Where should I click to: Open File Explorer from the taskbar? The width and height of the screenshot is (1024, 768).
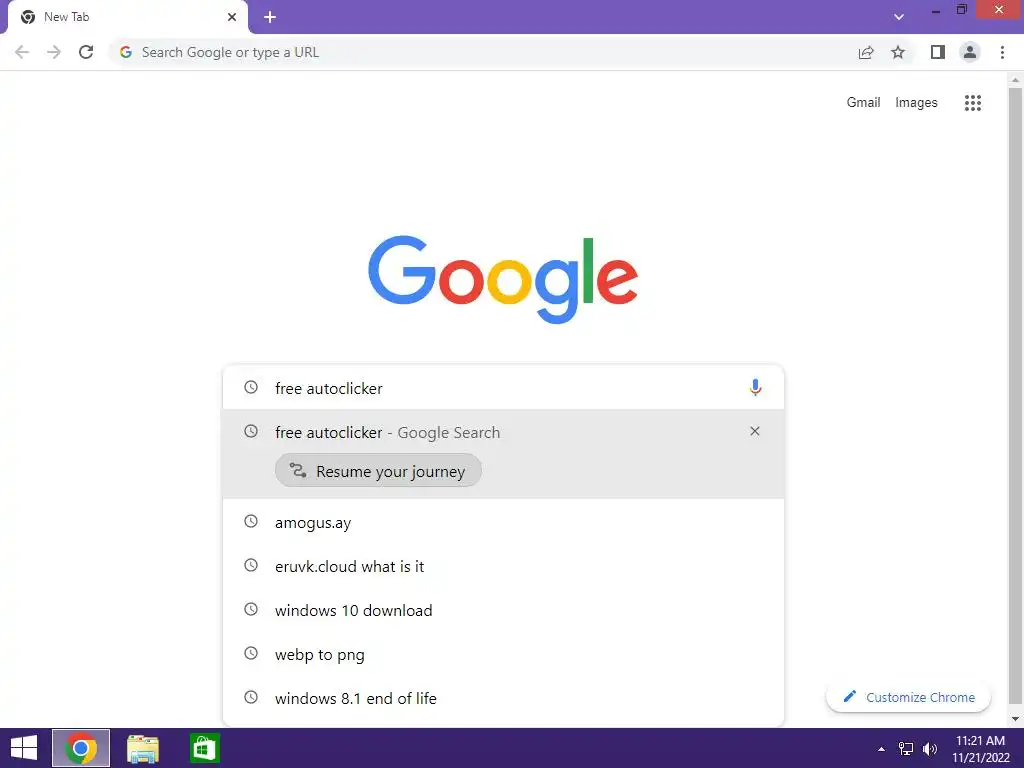coord(143,748)
